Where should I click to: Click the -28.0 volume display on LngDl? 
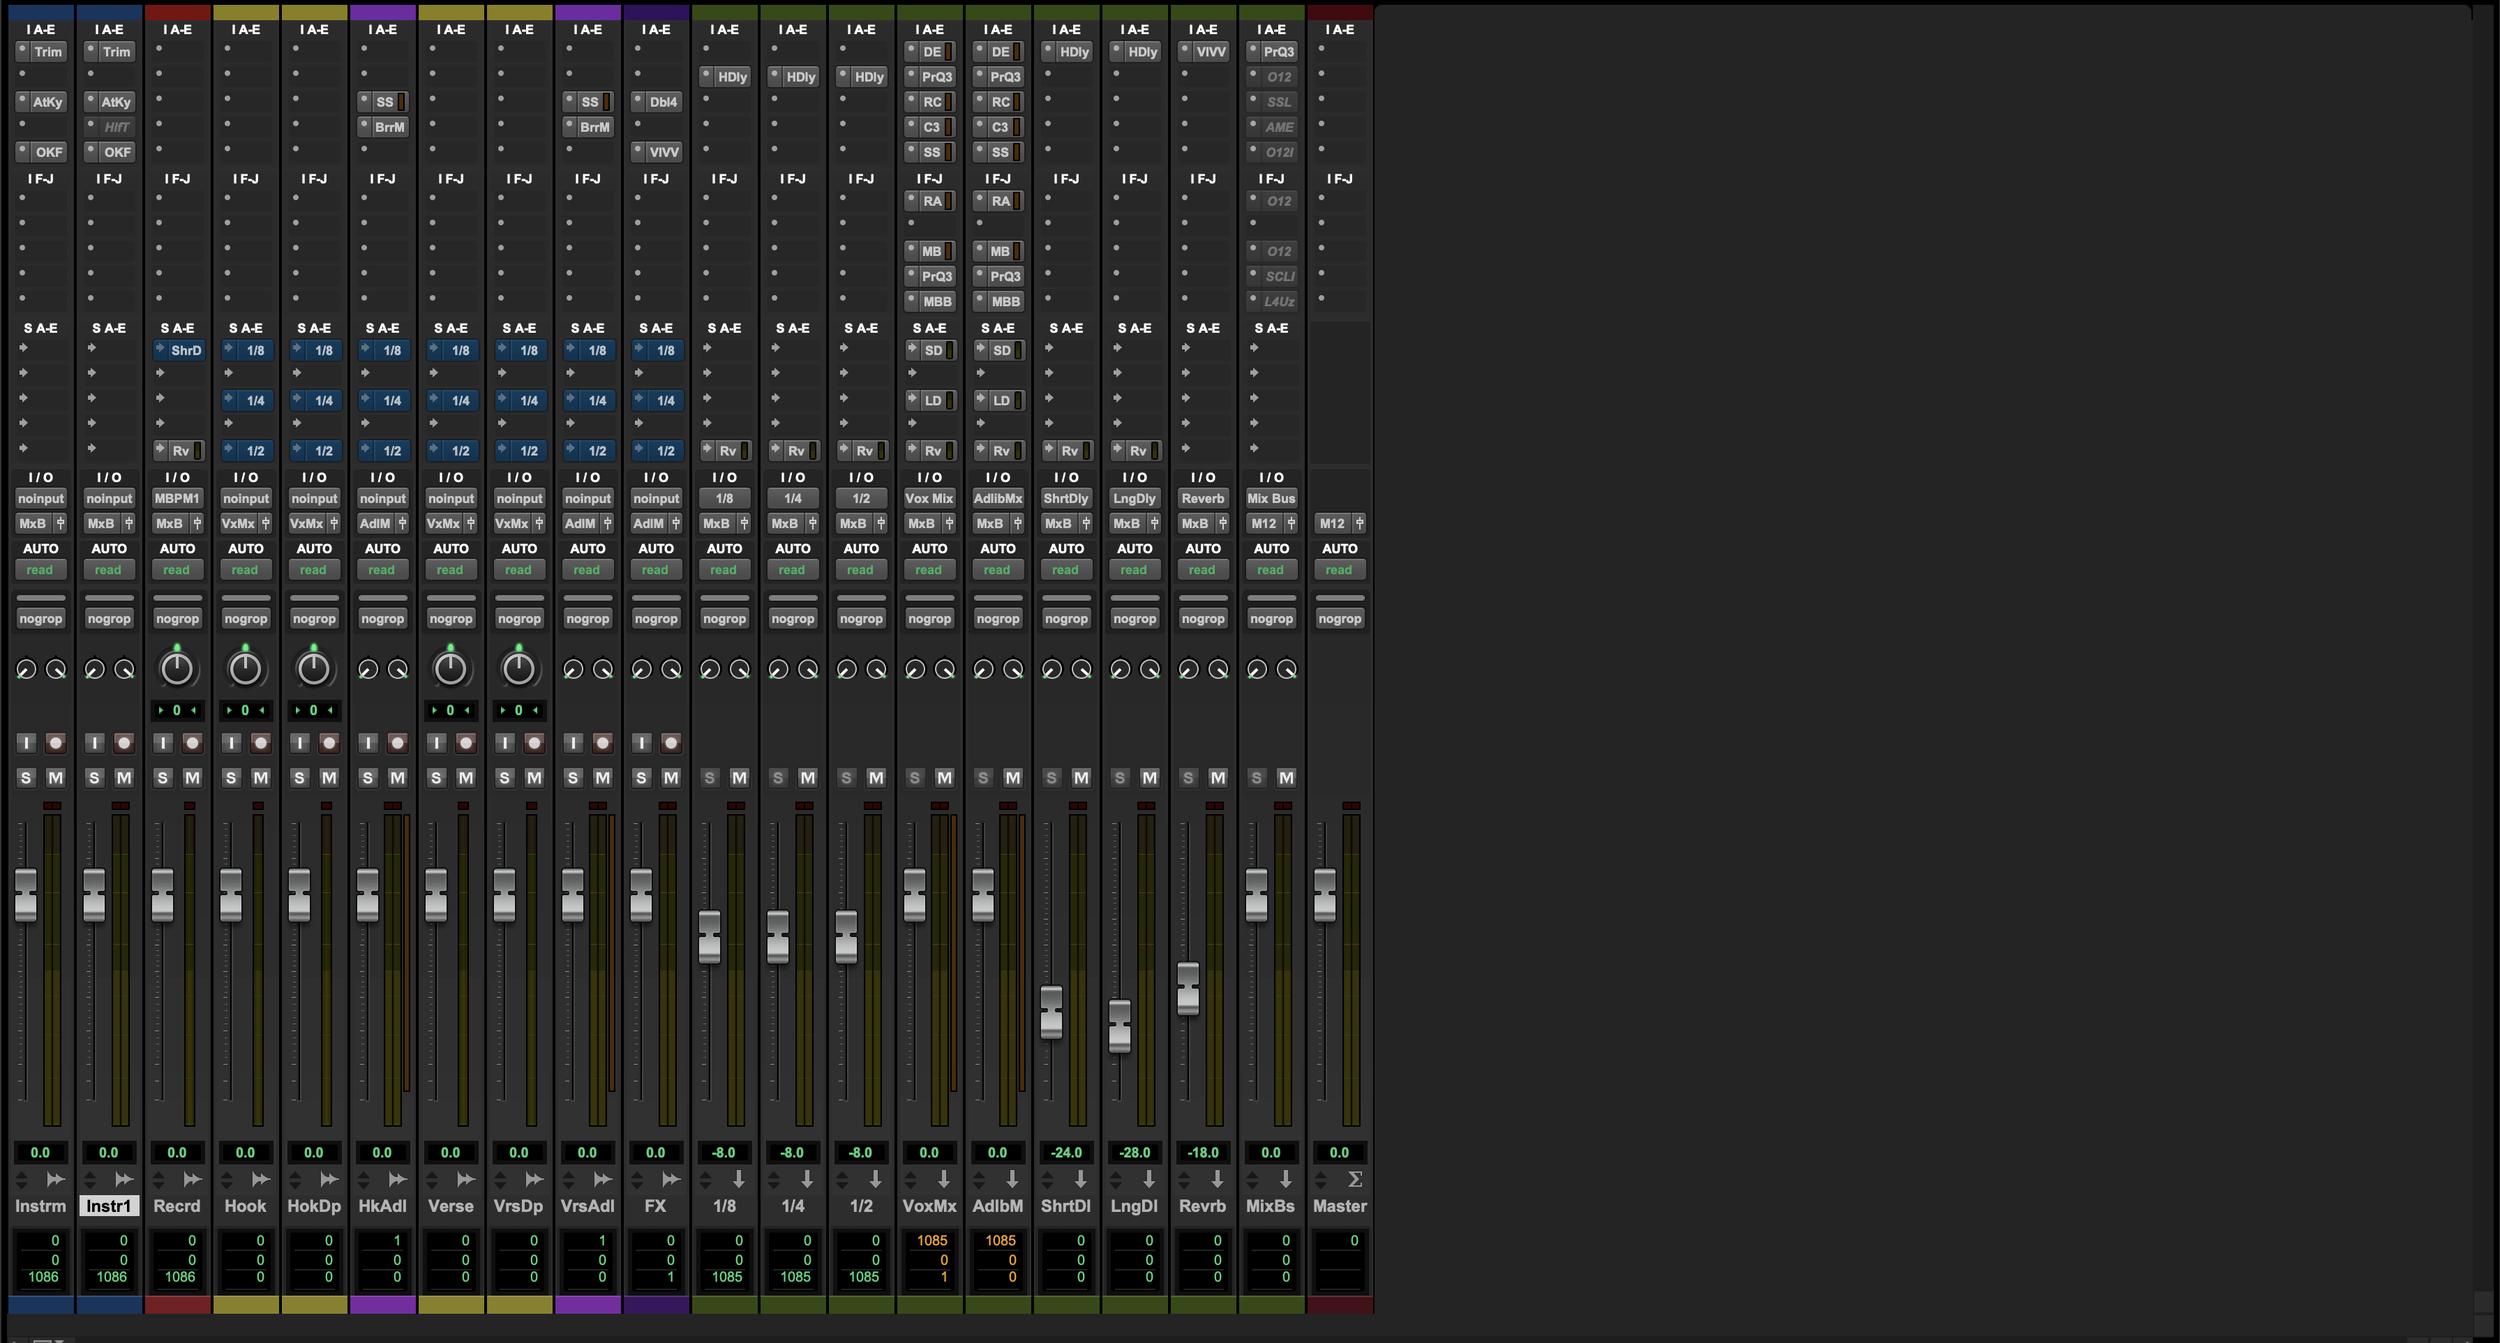[1135, 1152]
